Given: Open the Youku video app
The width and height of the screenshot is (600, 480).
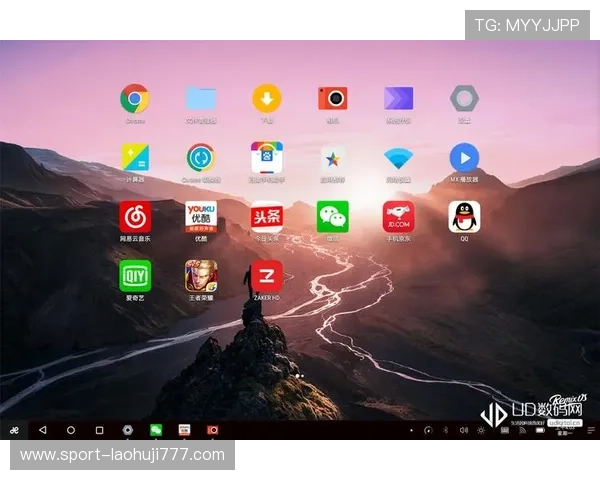Looking at the screenshot, I should (201, 217).
